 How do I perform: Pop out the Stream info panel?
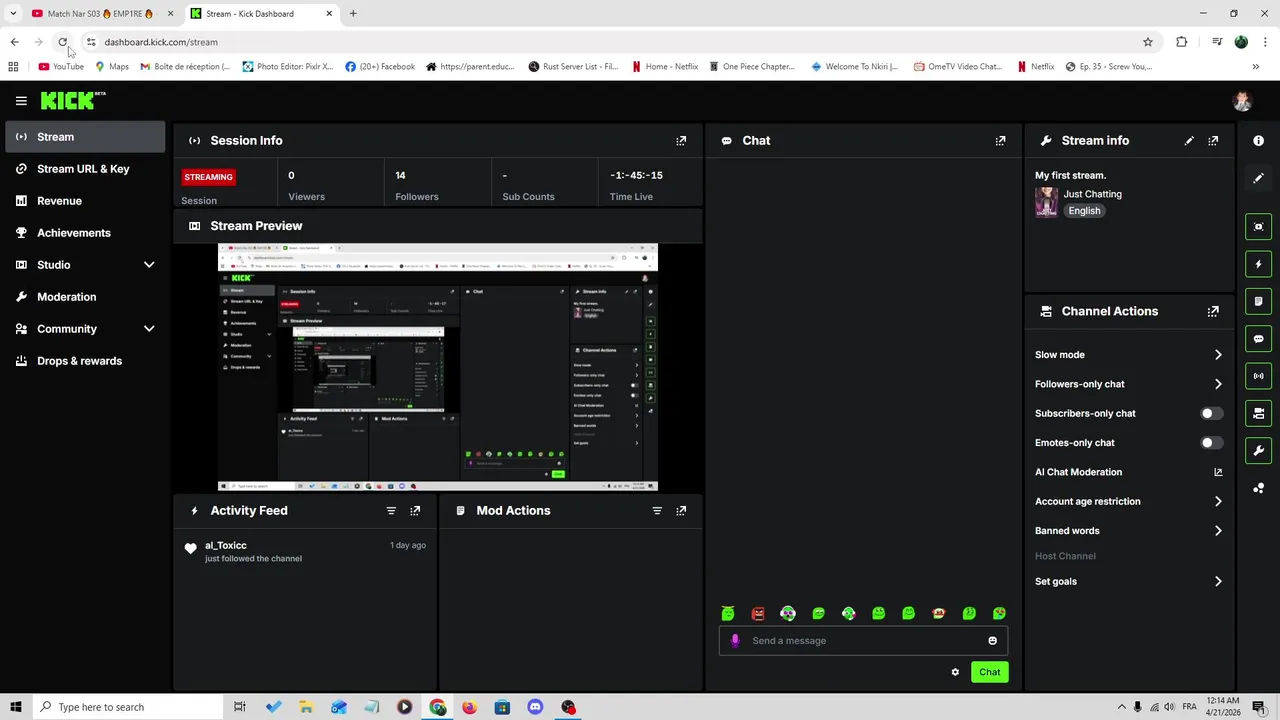click(1213, 141)
